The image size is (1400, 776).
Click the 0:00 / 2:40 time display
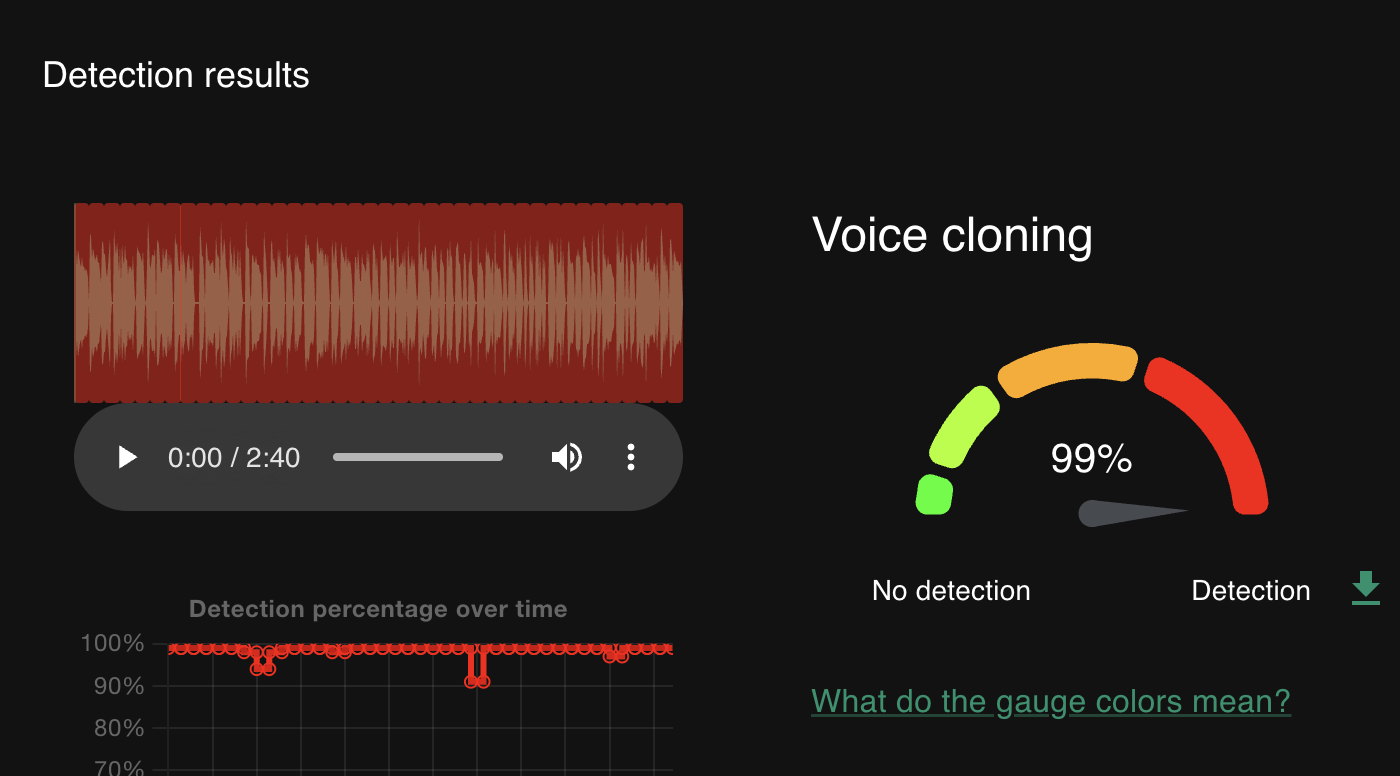pos(234,458)
